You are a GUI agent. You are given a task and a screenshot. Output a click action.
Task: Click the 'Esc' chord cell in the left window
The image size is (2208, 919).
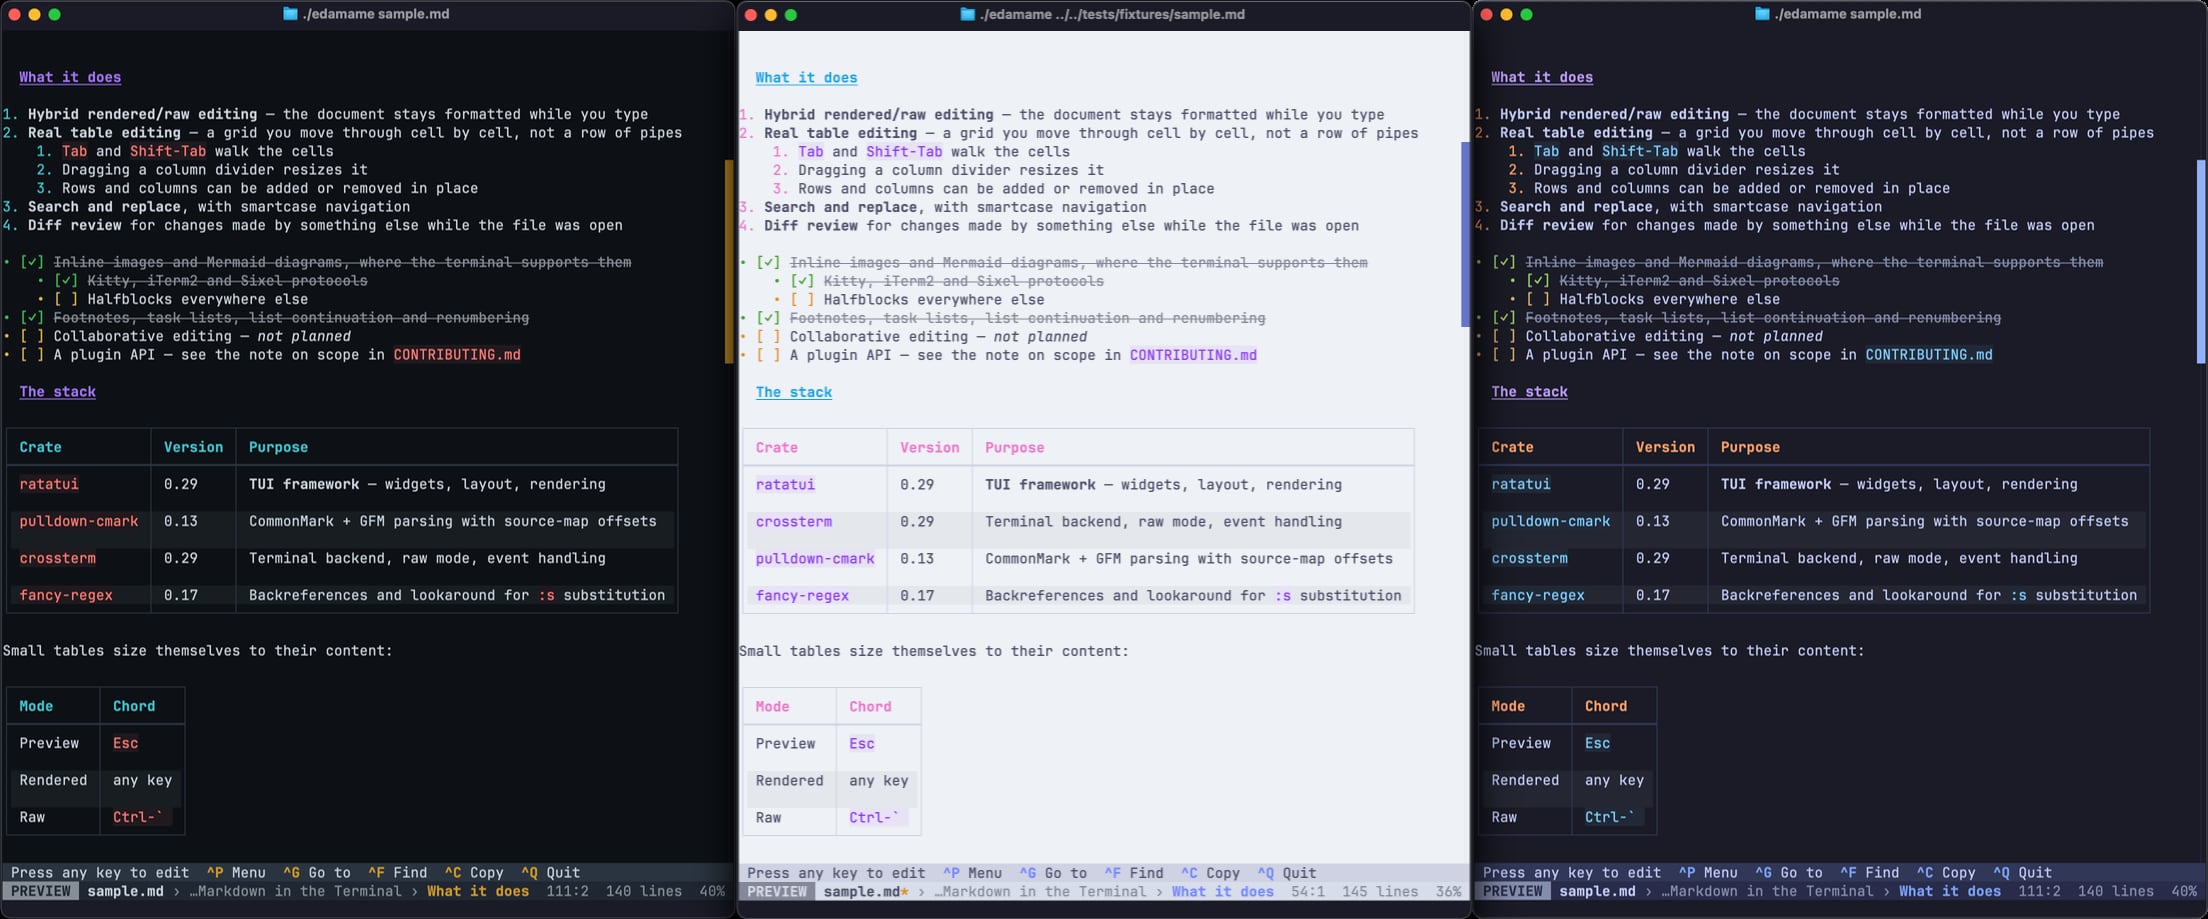126,743
